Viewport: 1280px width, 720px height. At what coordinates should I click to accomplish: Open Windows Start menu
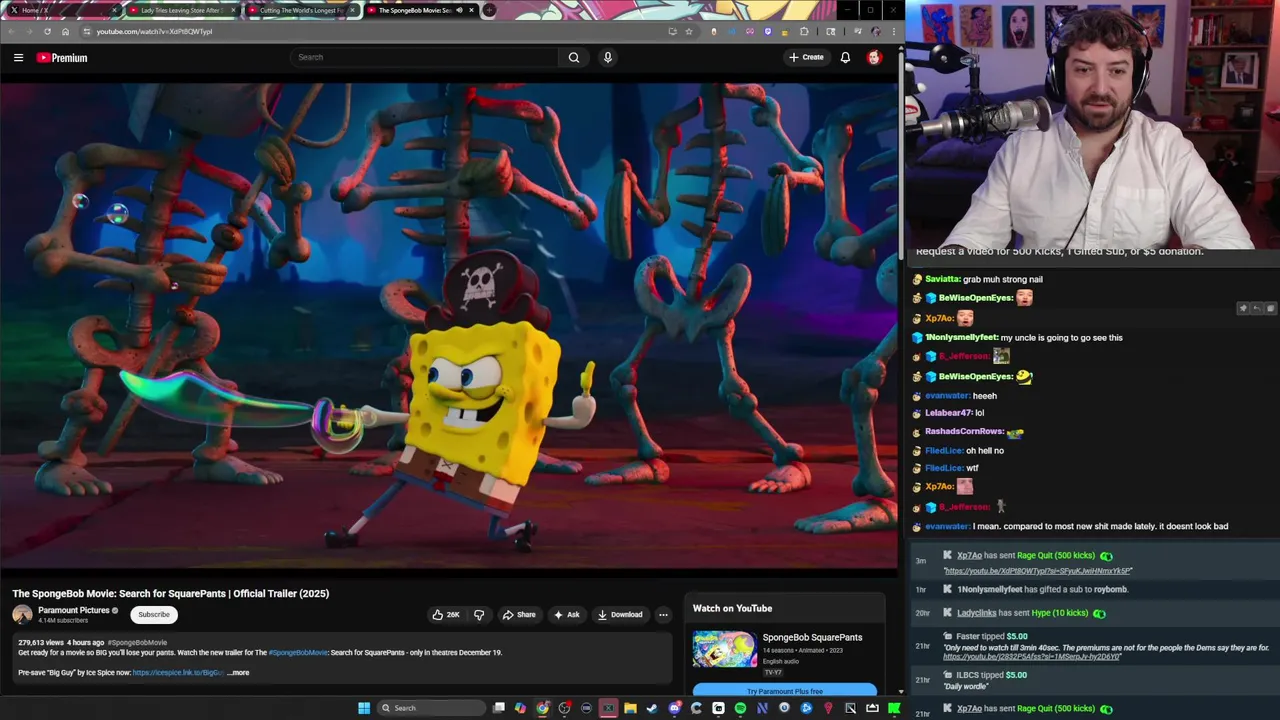tap(364, 708)
